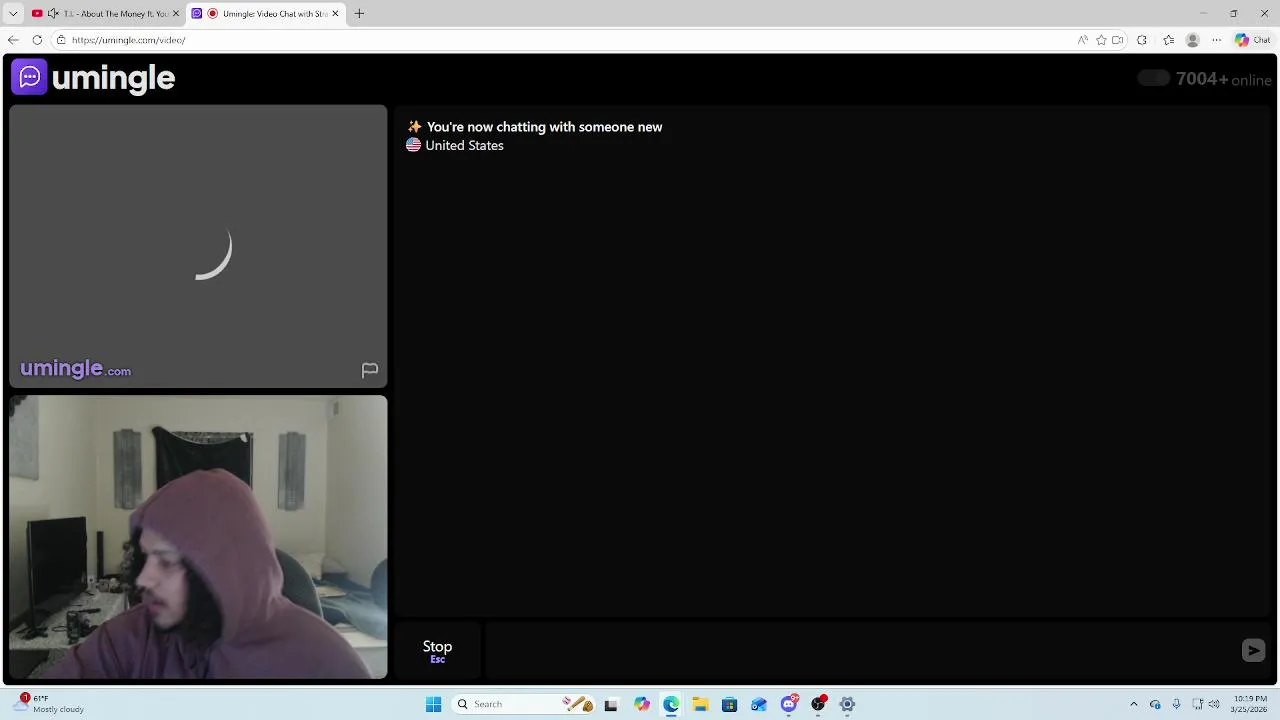Screen dimensions: 1280x720
Task: Send the message with arrow button
Action: 1253,651
